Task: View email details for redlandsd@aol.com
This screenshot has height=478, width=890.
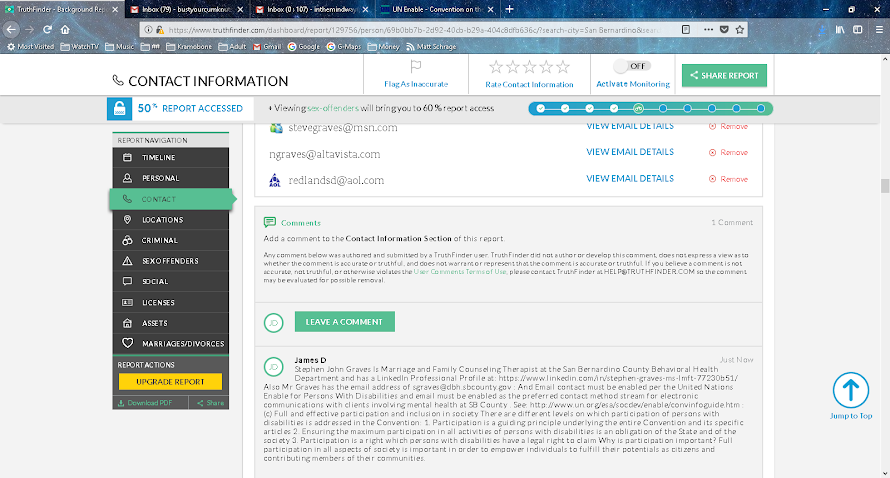Action: click(630, 178)
